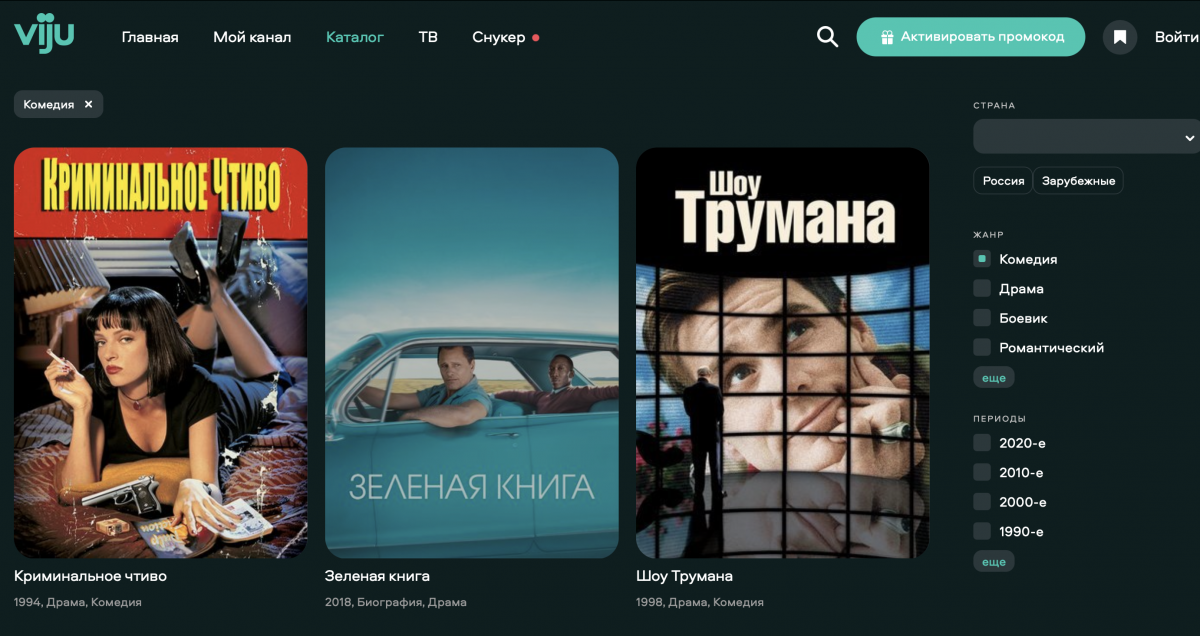Click gift icon in promo code button
This screenshot has width=1200, height=636.
point(886,37)
